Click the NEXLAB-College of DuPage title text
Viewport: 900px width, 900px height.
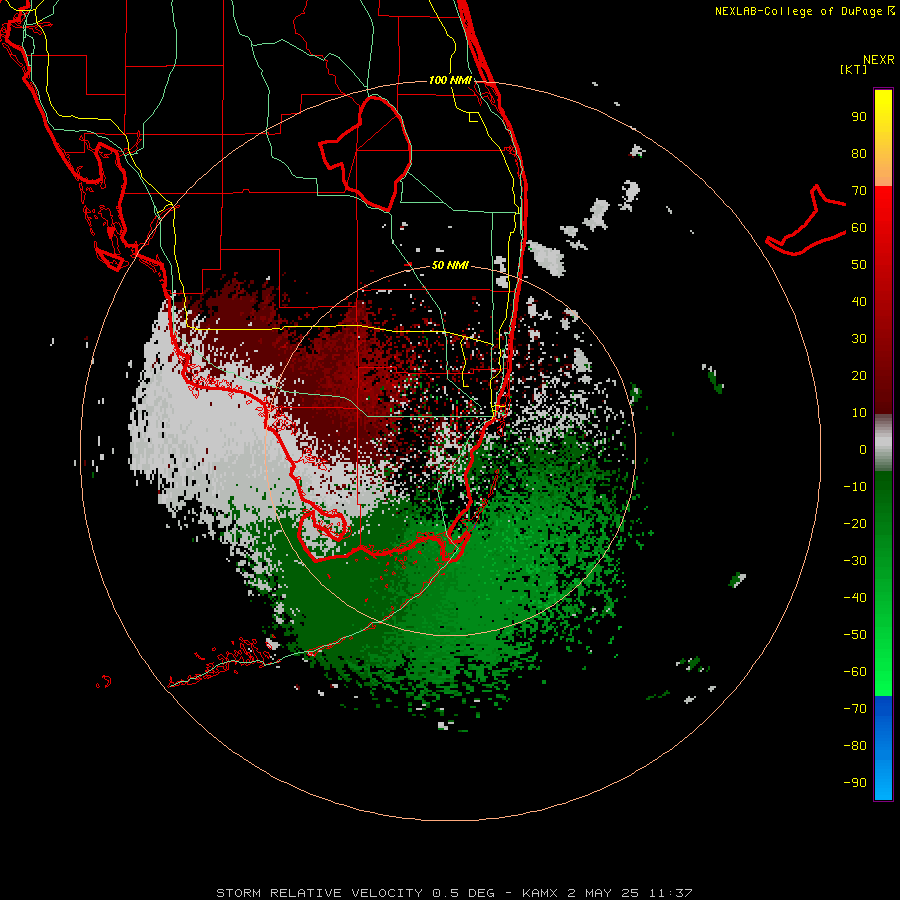[x=800, y=11]
